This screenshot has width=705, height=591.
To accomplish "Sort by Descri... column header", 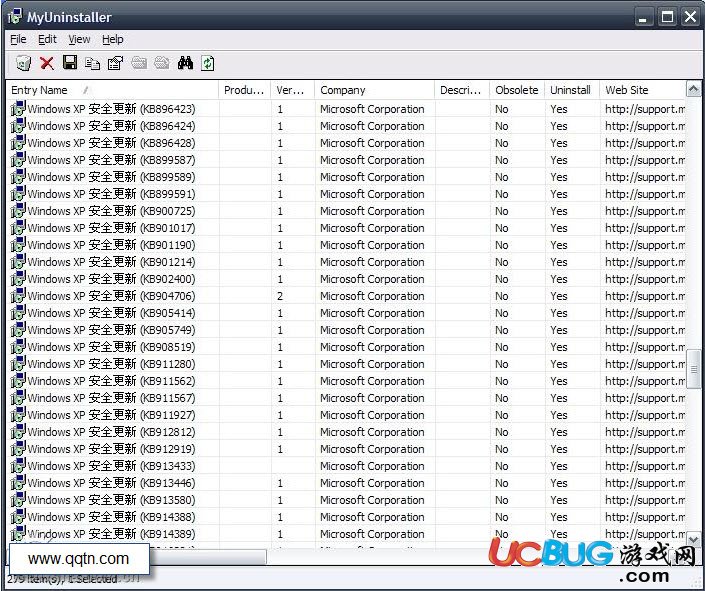I will tap(462, 90).
